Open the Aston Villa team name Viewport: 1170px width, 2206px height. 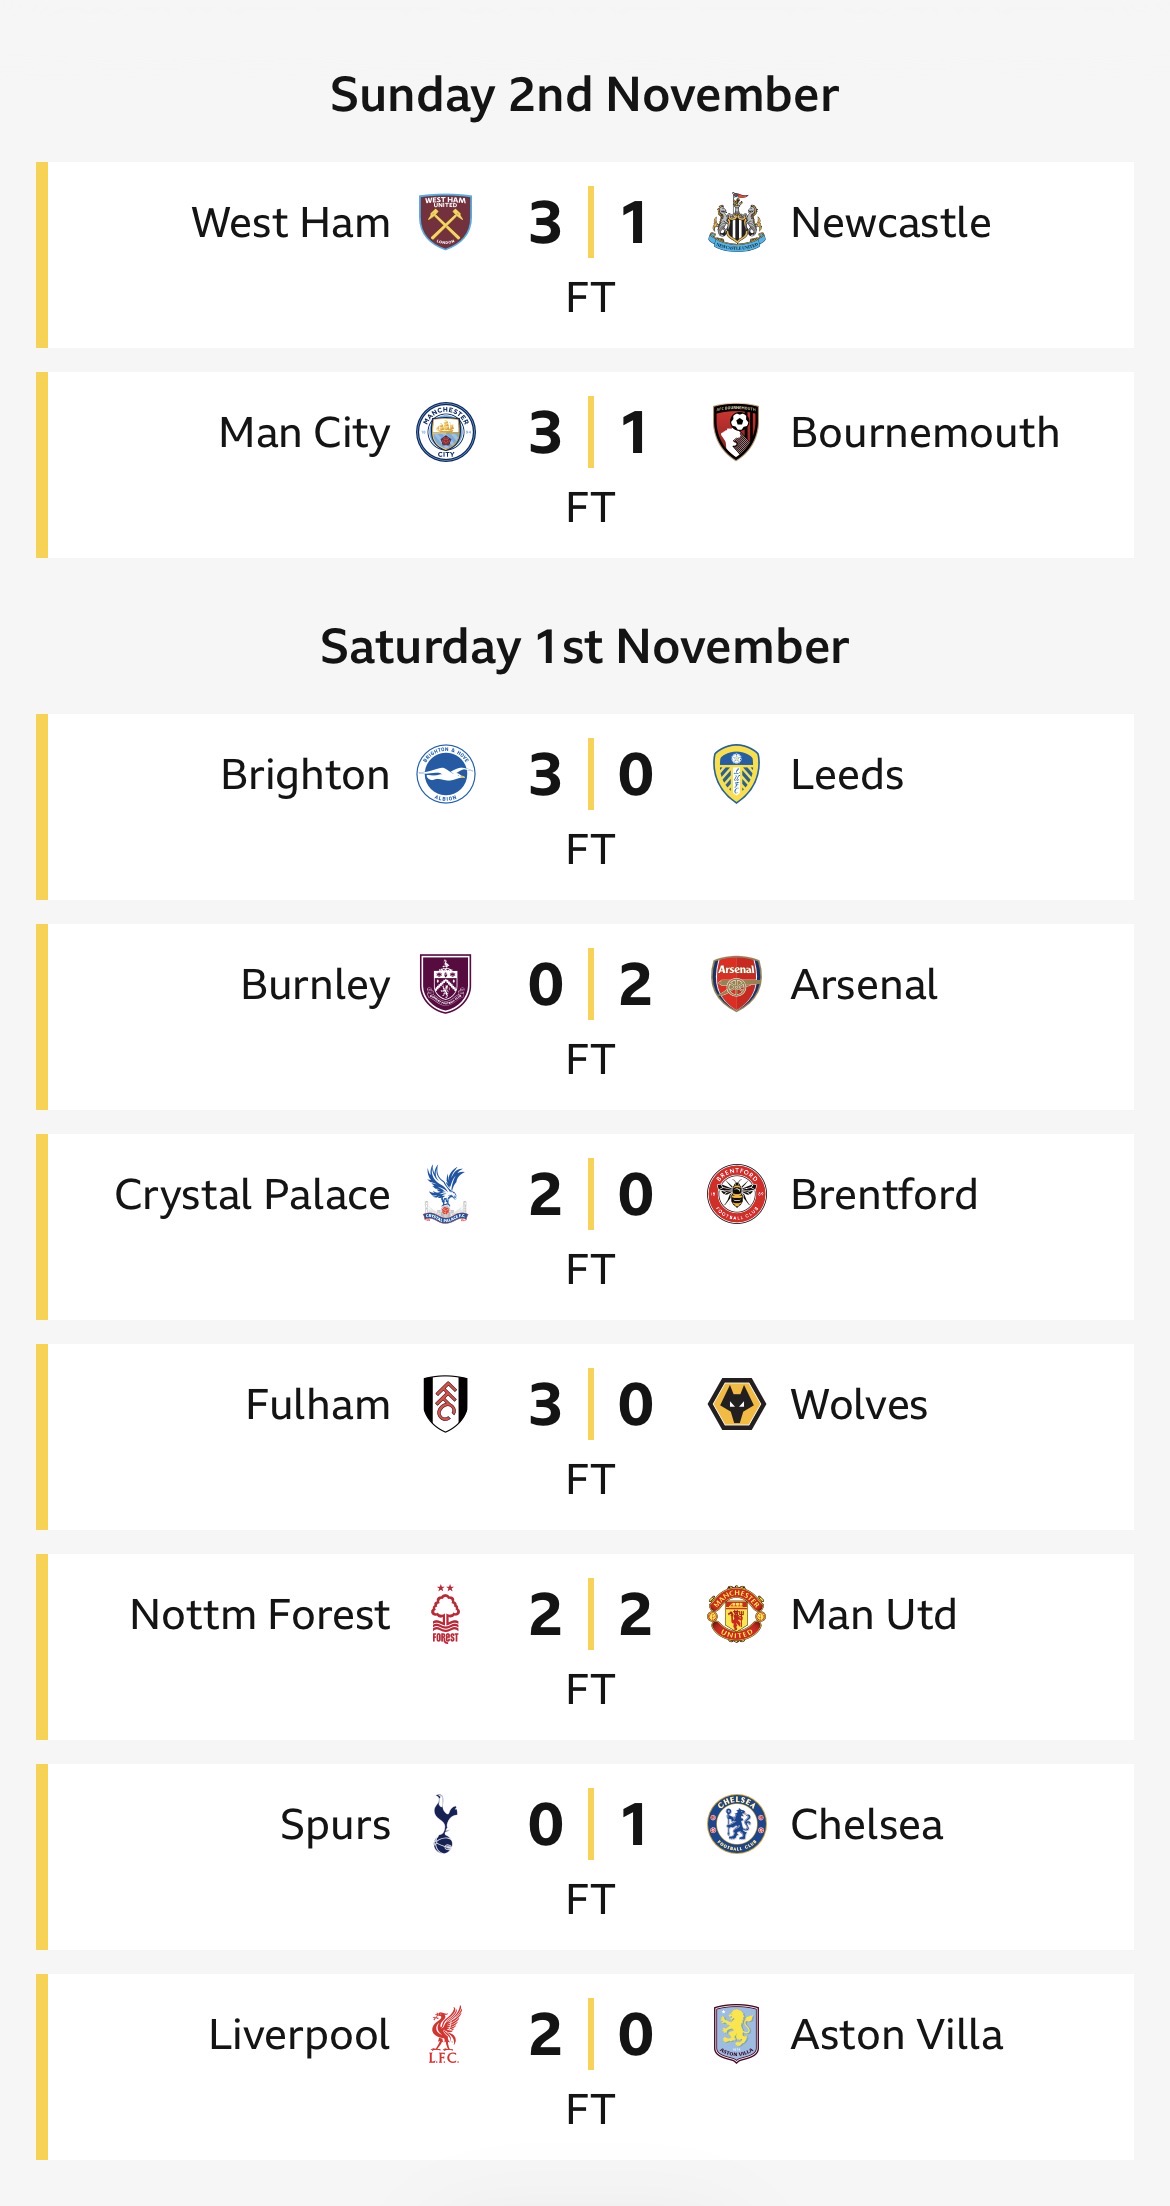(x=896, y=2034)
